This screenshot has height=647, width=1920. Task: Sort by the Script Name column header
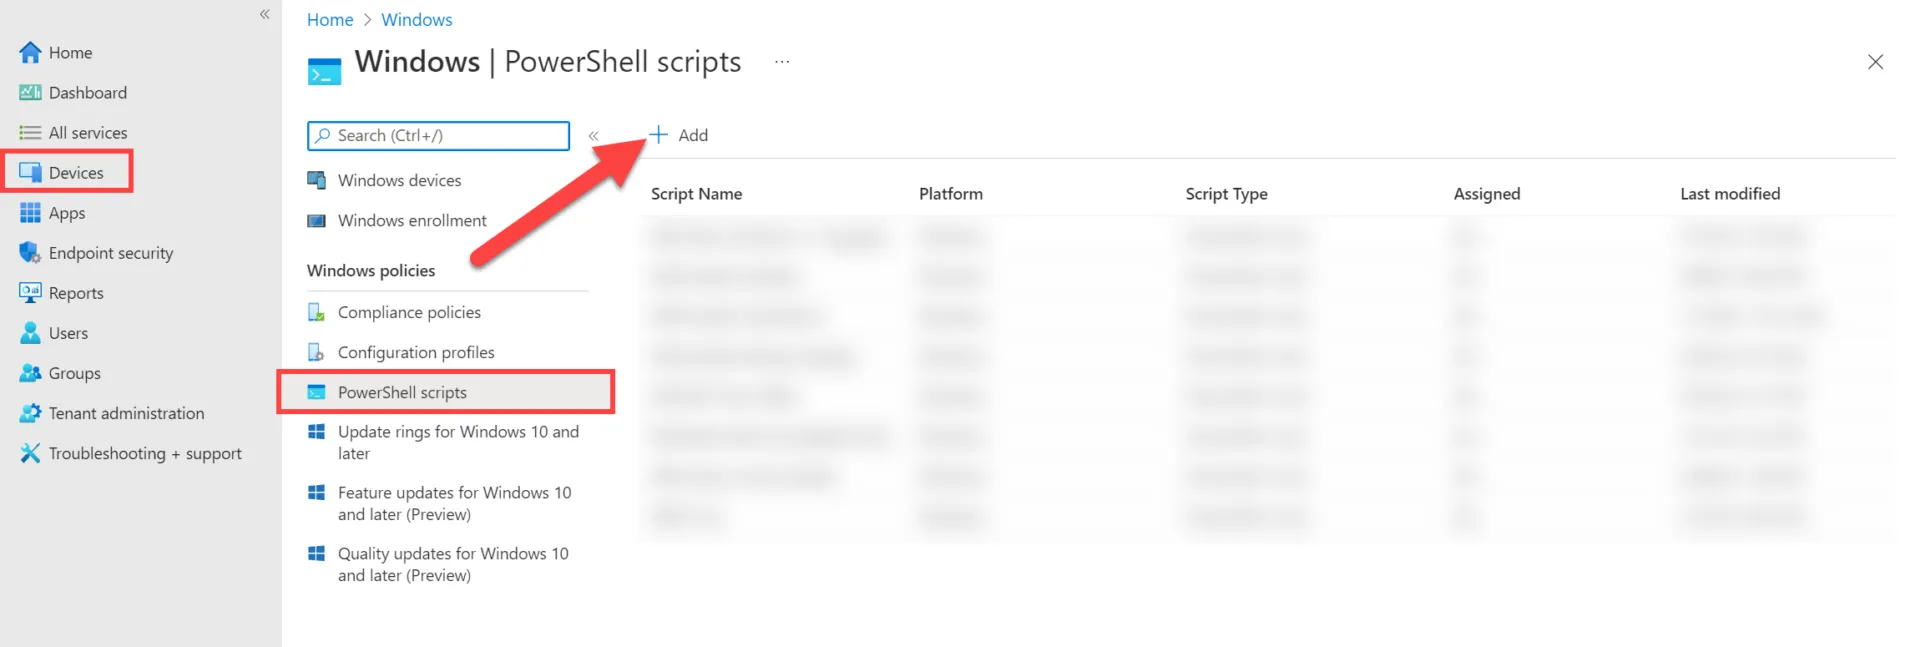coord(696,193)
